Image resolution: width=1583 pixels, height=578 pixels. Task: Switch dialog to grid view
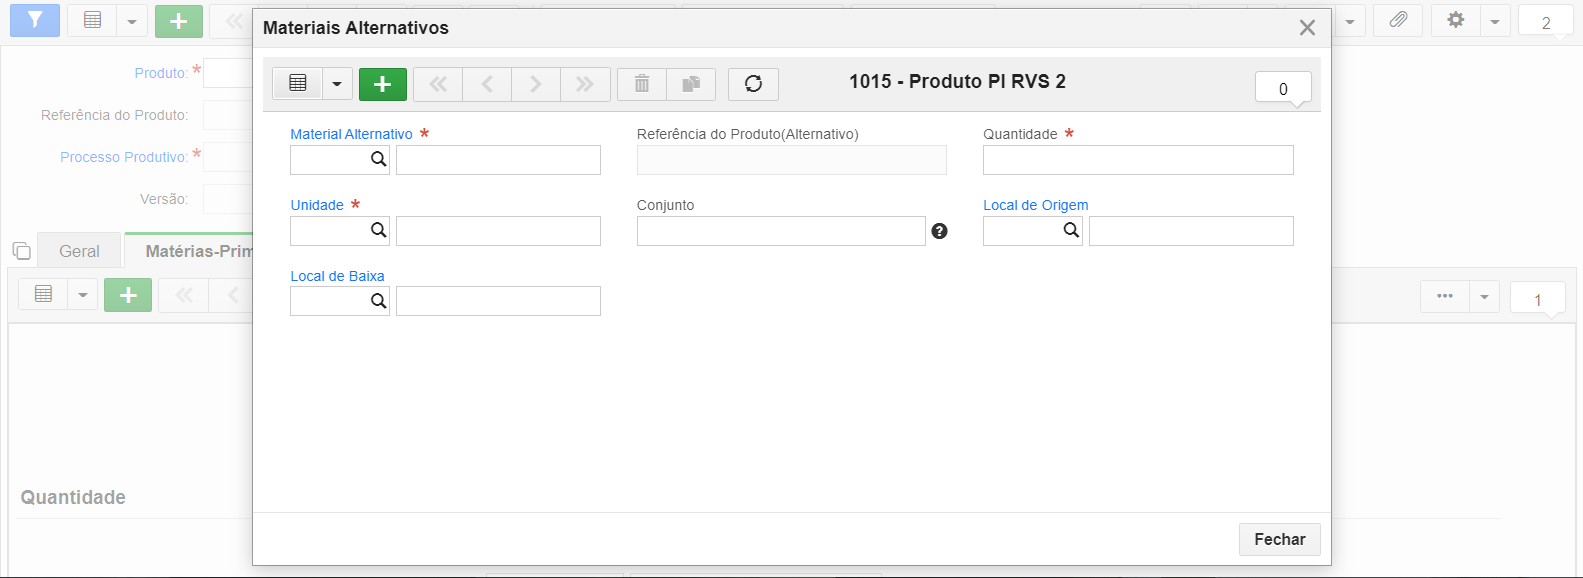pos(298,84)
